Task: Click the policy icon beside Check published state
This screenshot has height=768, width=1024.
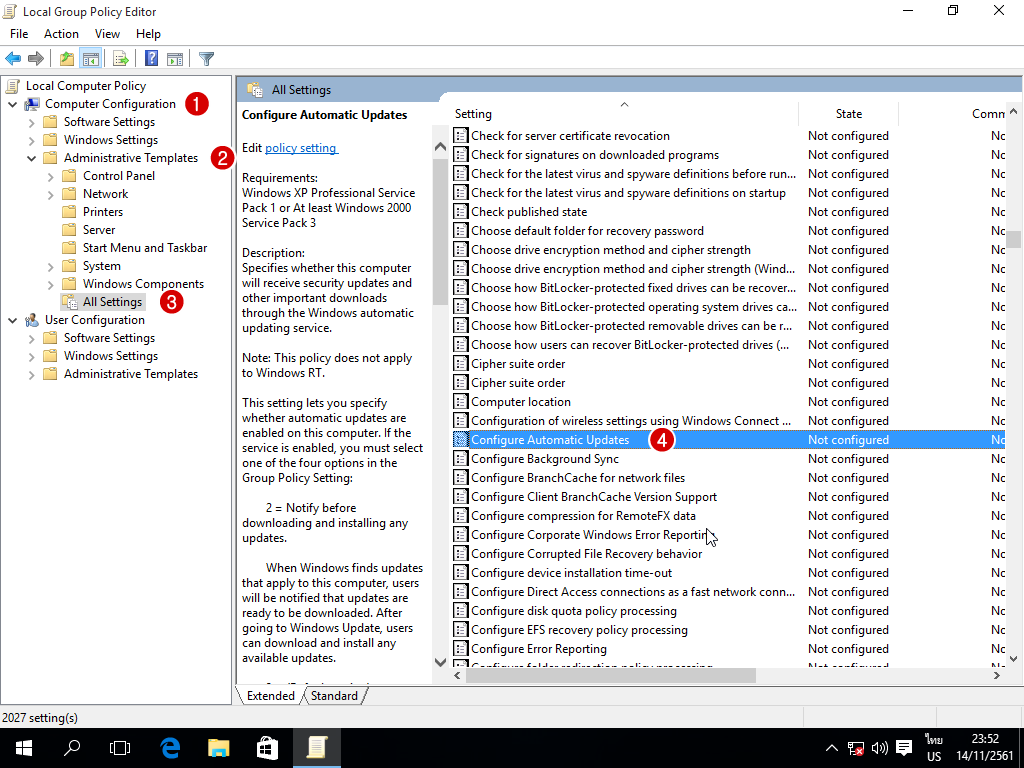Action: coord(461,212)
